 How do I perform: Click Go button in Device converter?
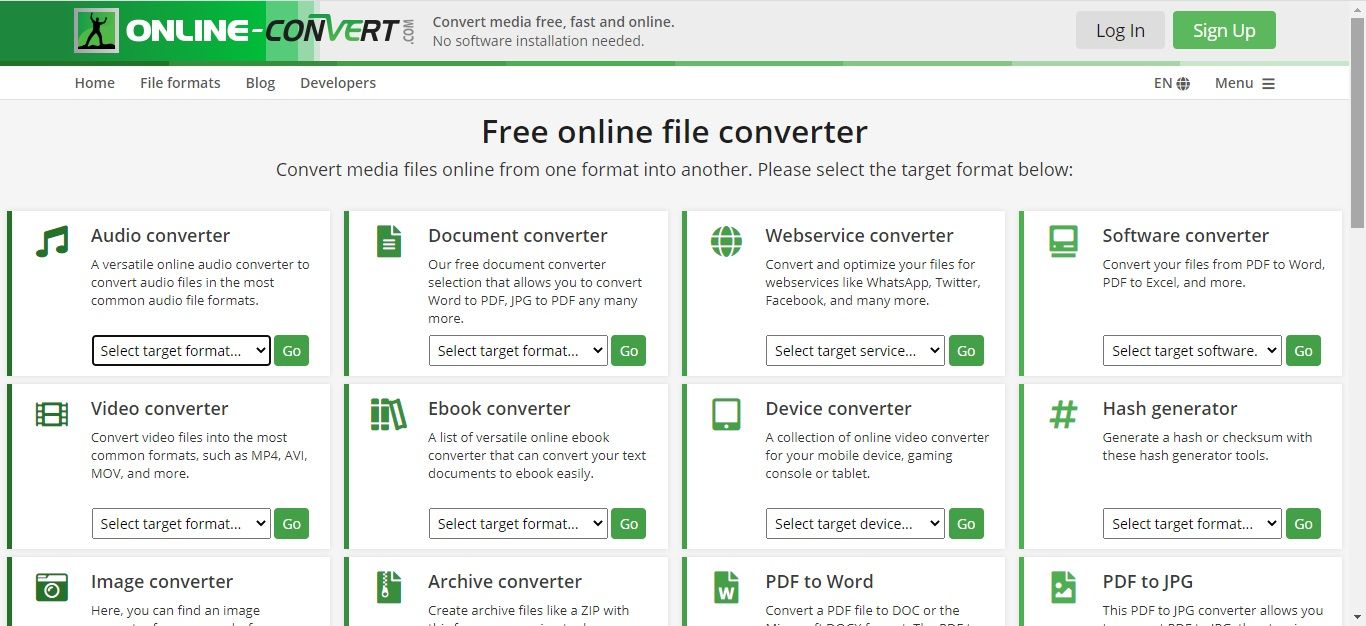tap(965, 524)
